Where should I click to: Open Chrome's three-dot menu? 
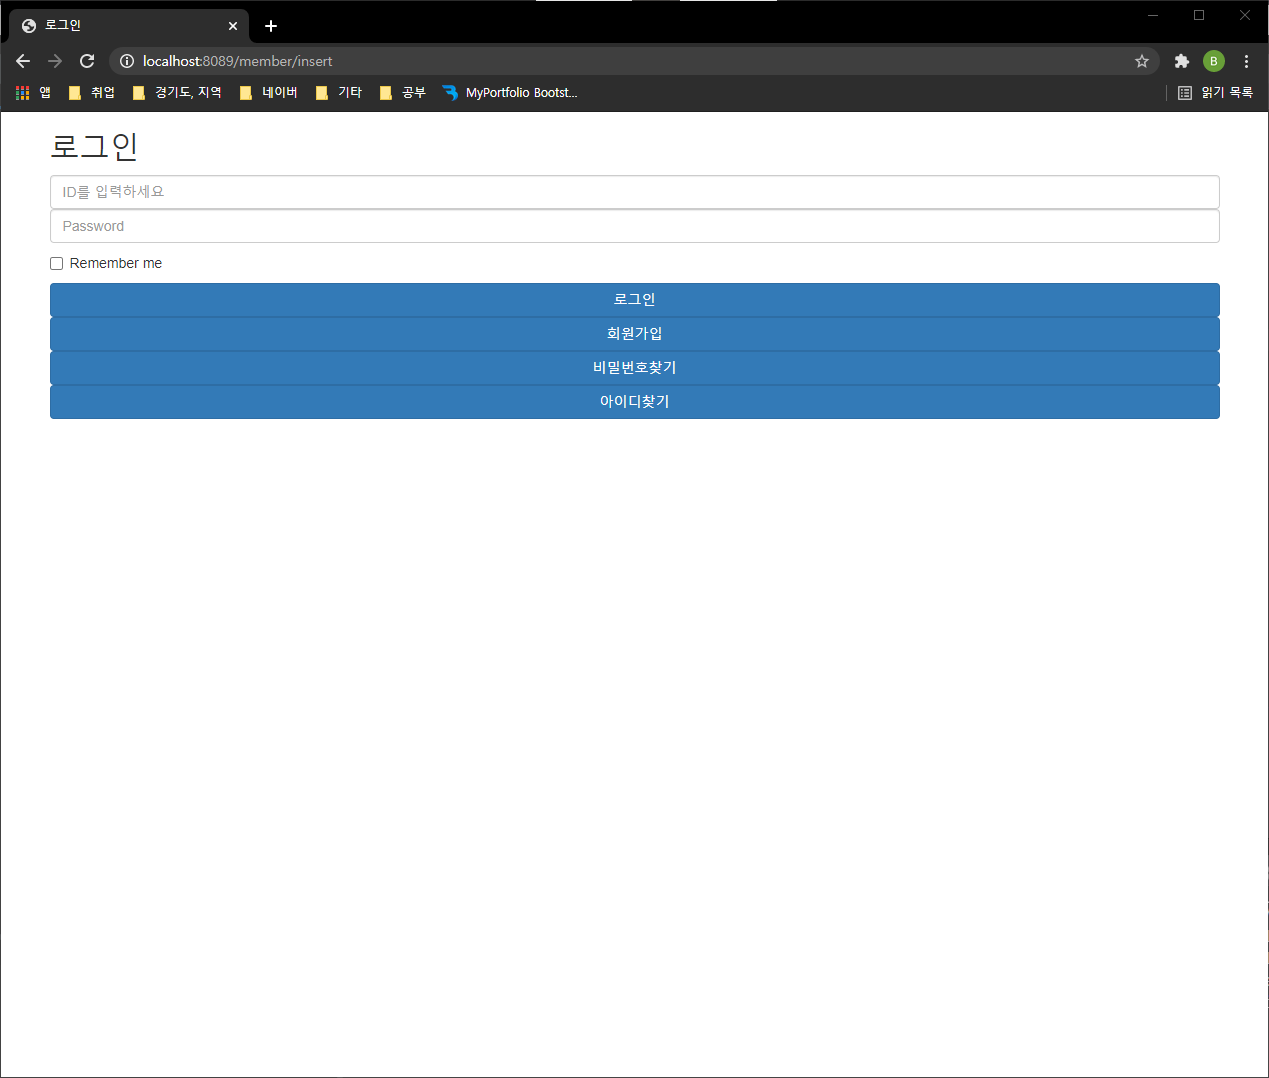click(x=1246, y=61)
